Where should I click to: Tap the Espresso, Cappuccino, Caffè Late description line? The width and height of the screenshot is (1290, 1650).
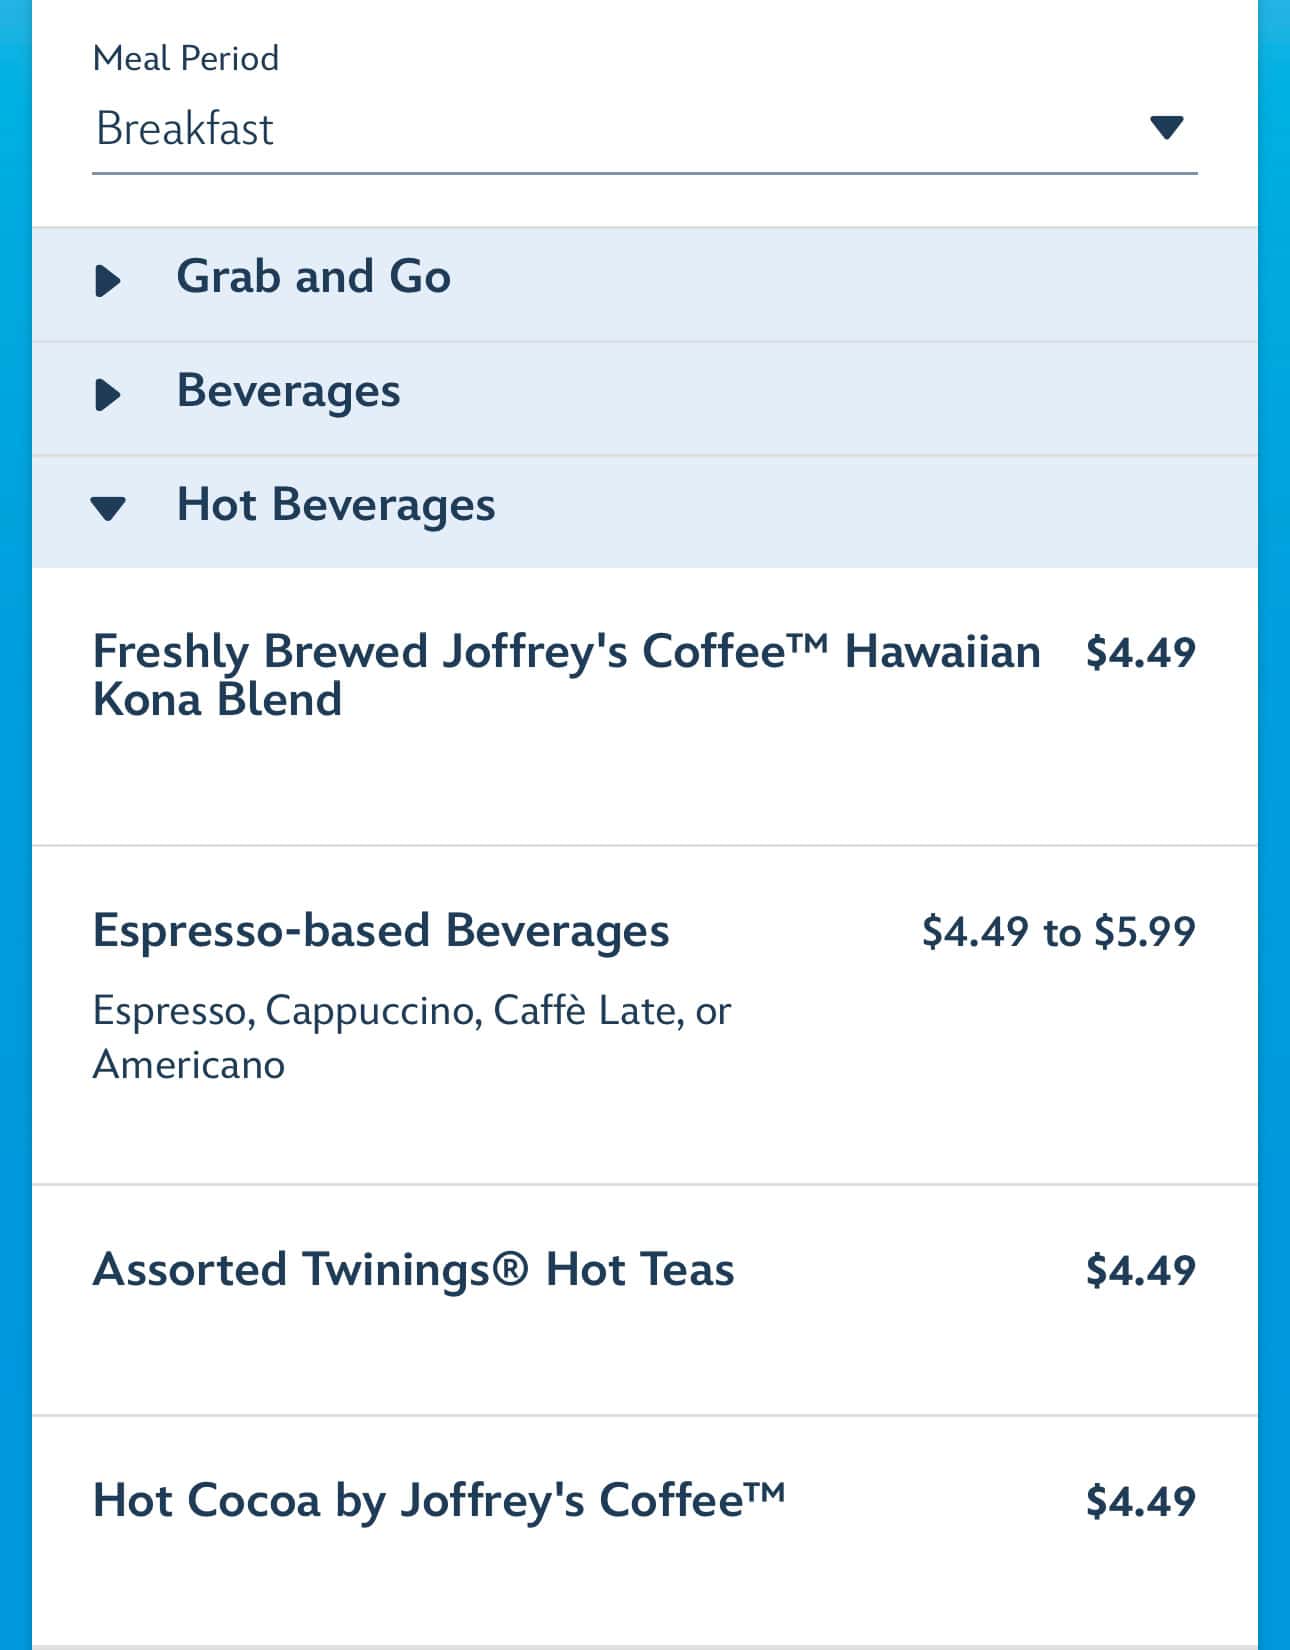411,1011
